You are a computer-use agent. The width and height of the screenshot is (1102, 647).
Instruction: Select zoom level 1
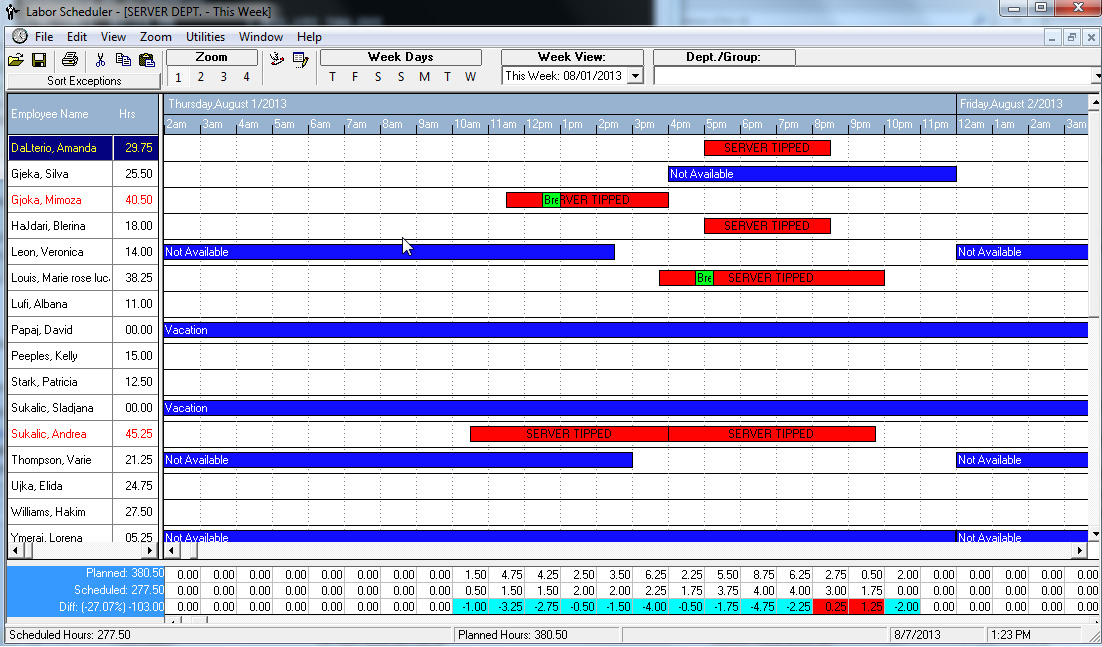(x=178, y=77)
